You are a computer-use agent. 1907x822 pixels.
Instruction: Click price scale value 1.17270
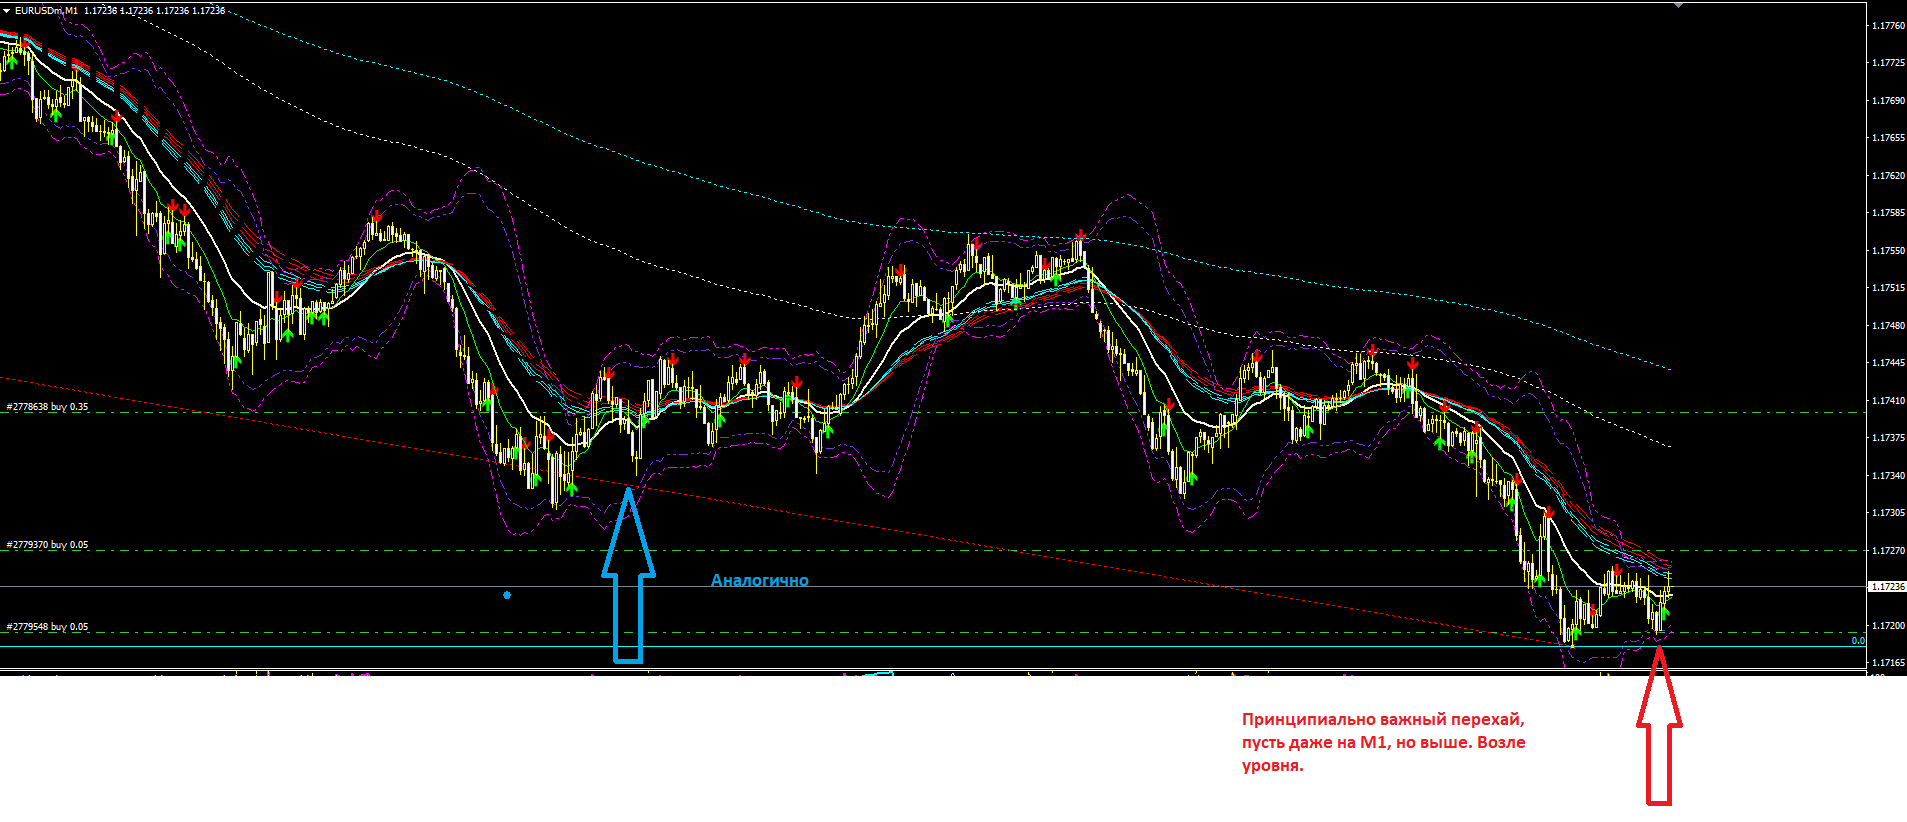1888,551
